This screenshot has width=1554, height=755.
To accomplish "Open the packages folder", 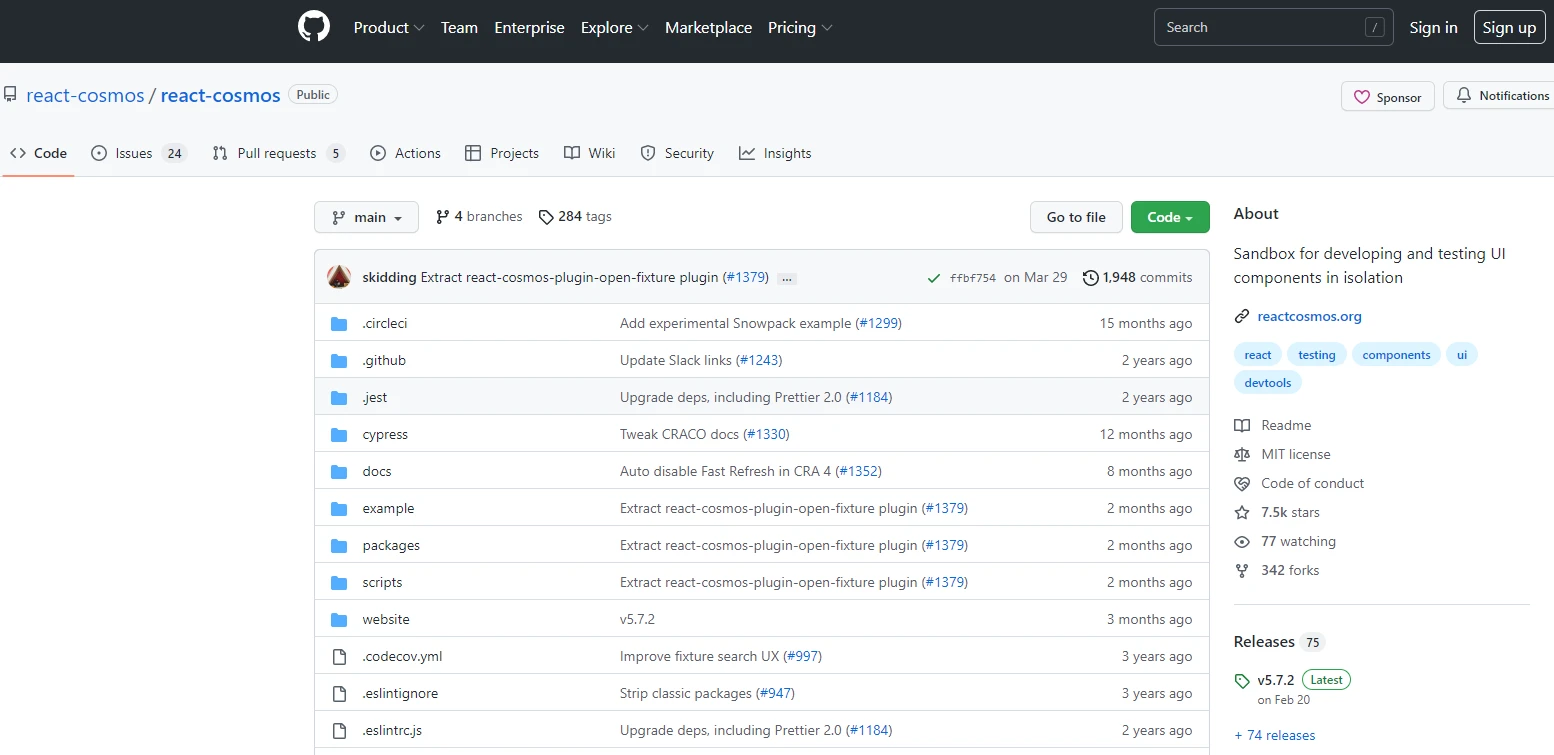I will coord(391,546).
